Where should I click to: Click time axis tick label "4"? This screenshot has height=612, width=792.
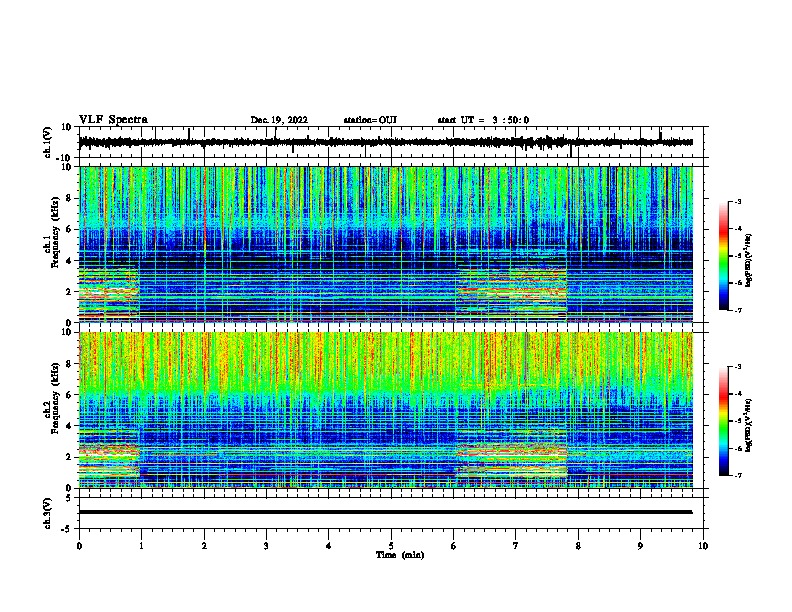point(329,546)
